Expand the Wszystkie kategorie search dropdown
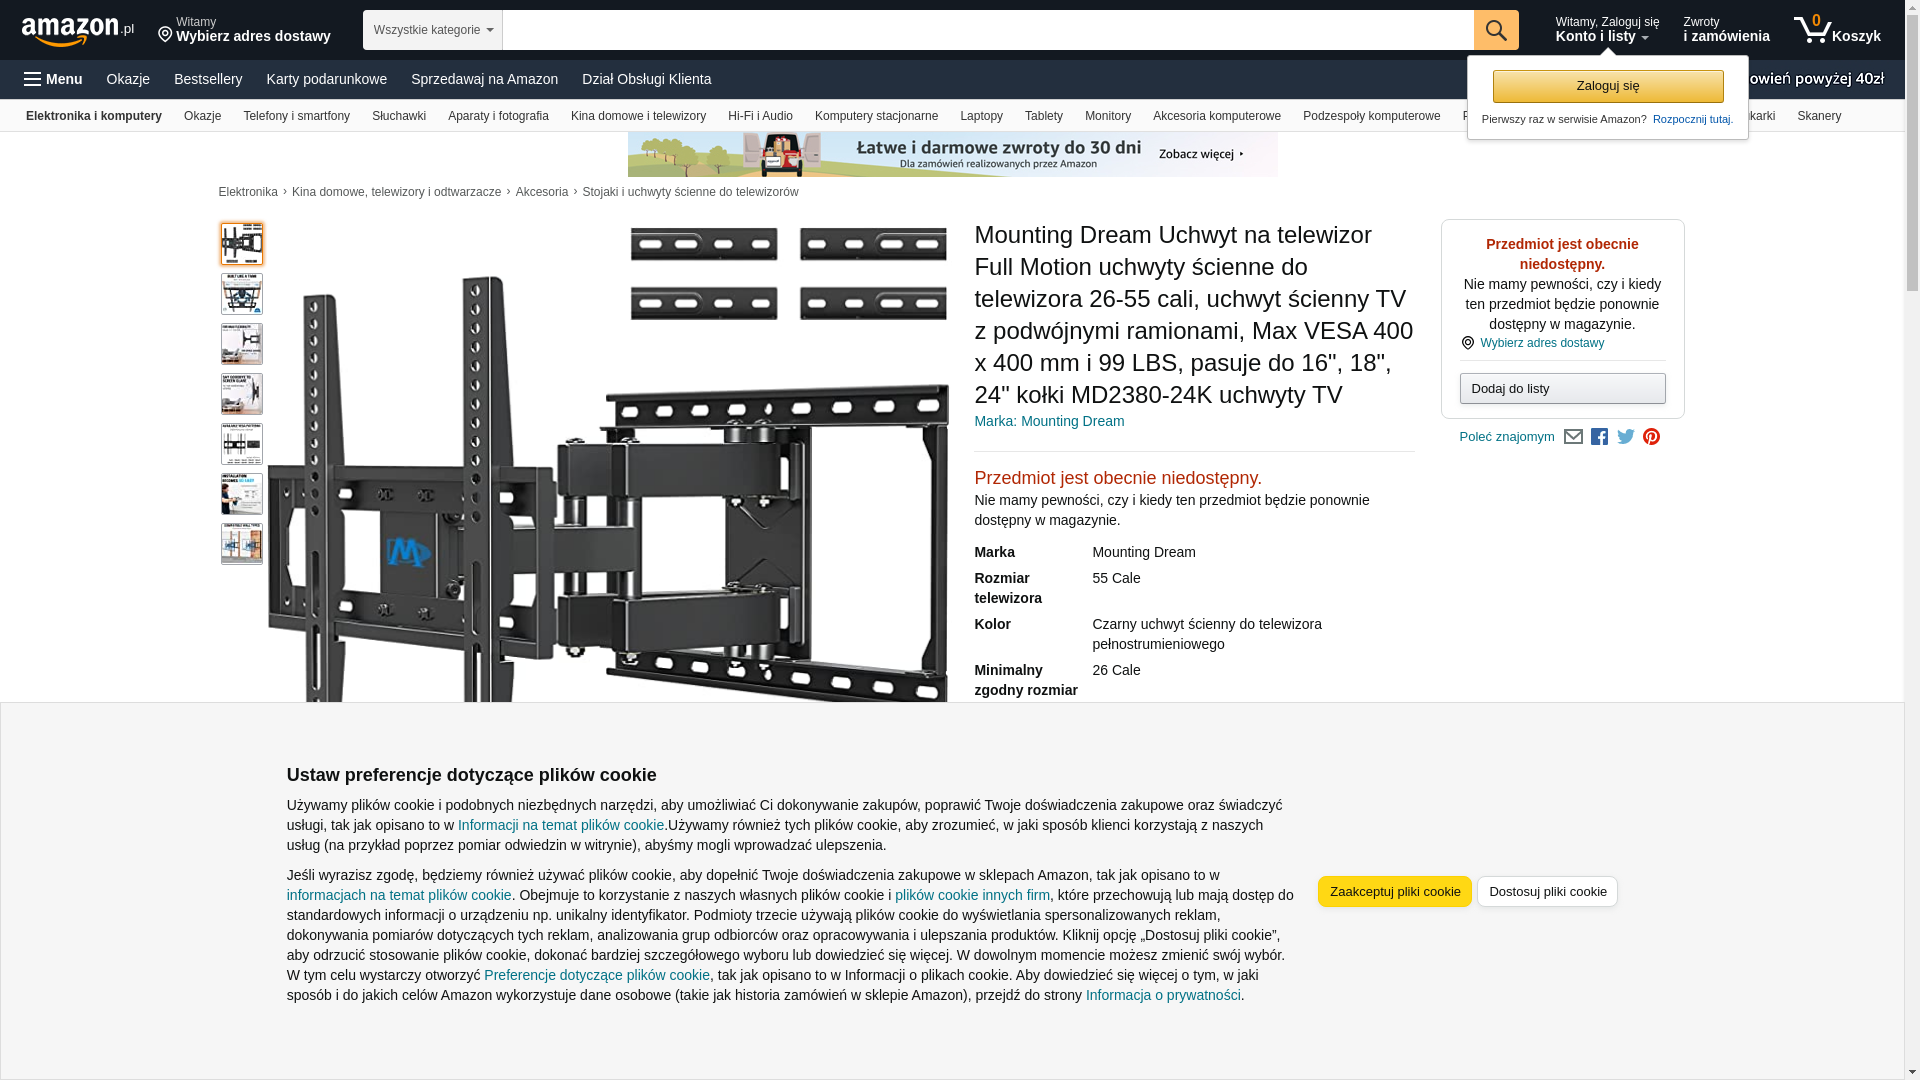The height and width of the screenshot is (1080, 1920). [x=432, y=30]
